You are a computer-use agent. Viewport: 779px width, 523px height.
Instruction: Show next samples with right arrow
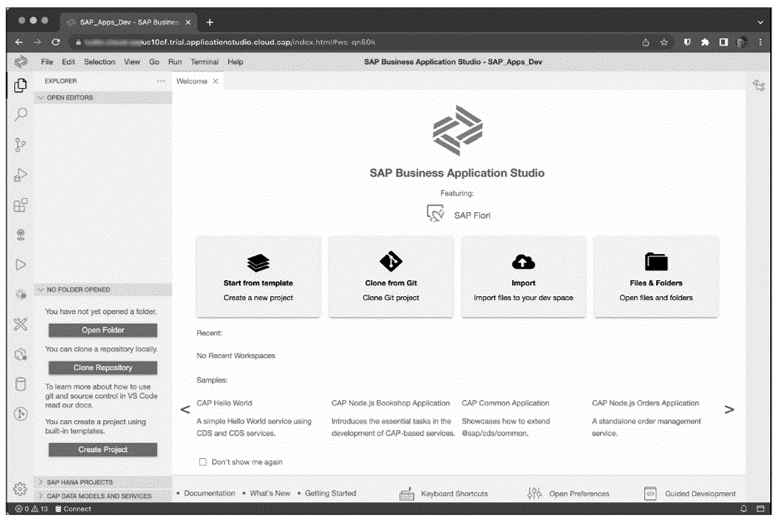pos(728,409)
